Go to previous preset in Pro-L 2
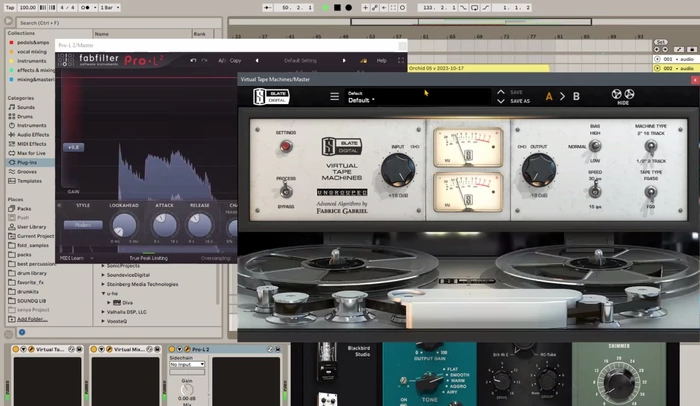Screen dimensions: 700x406 tap(257, 60)
